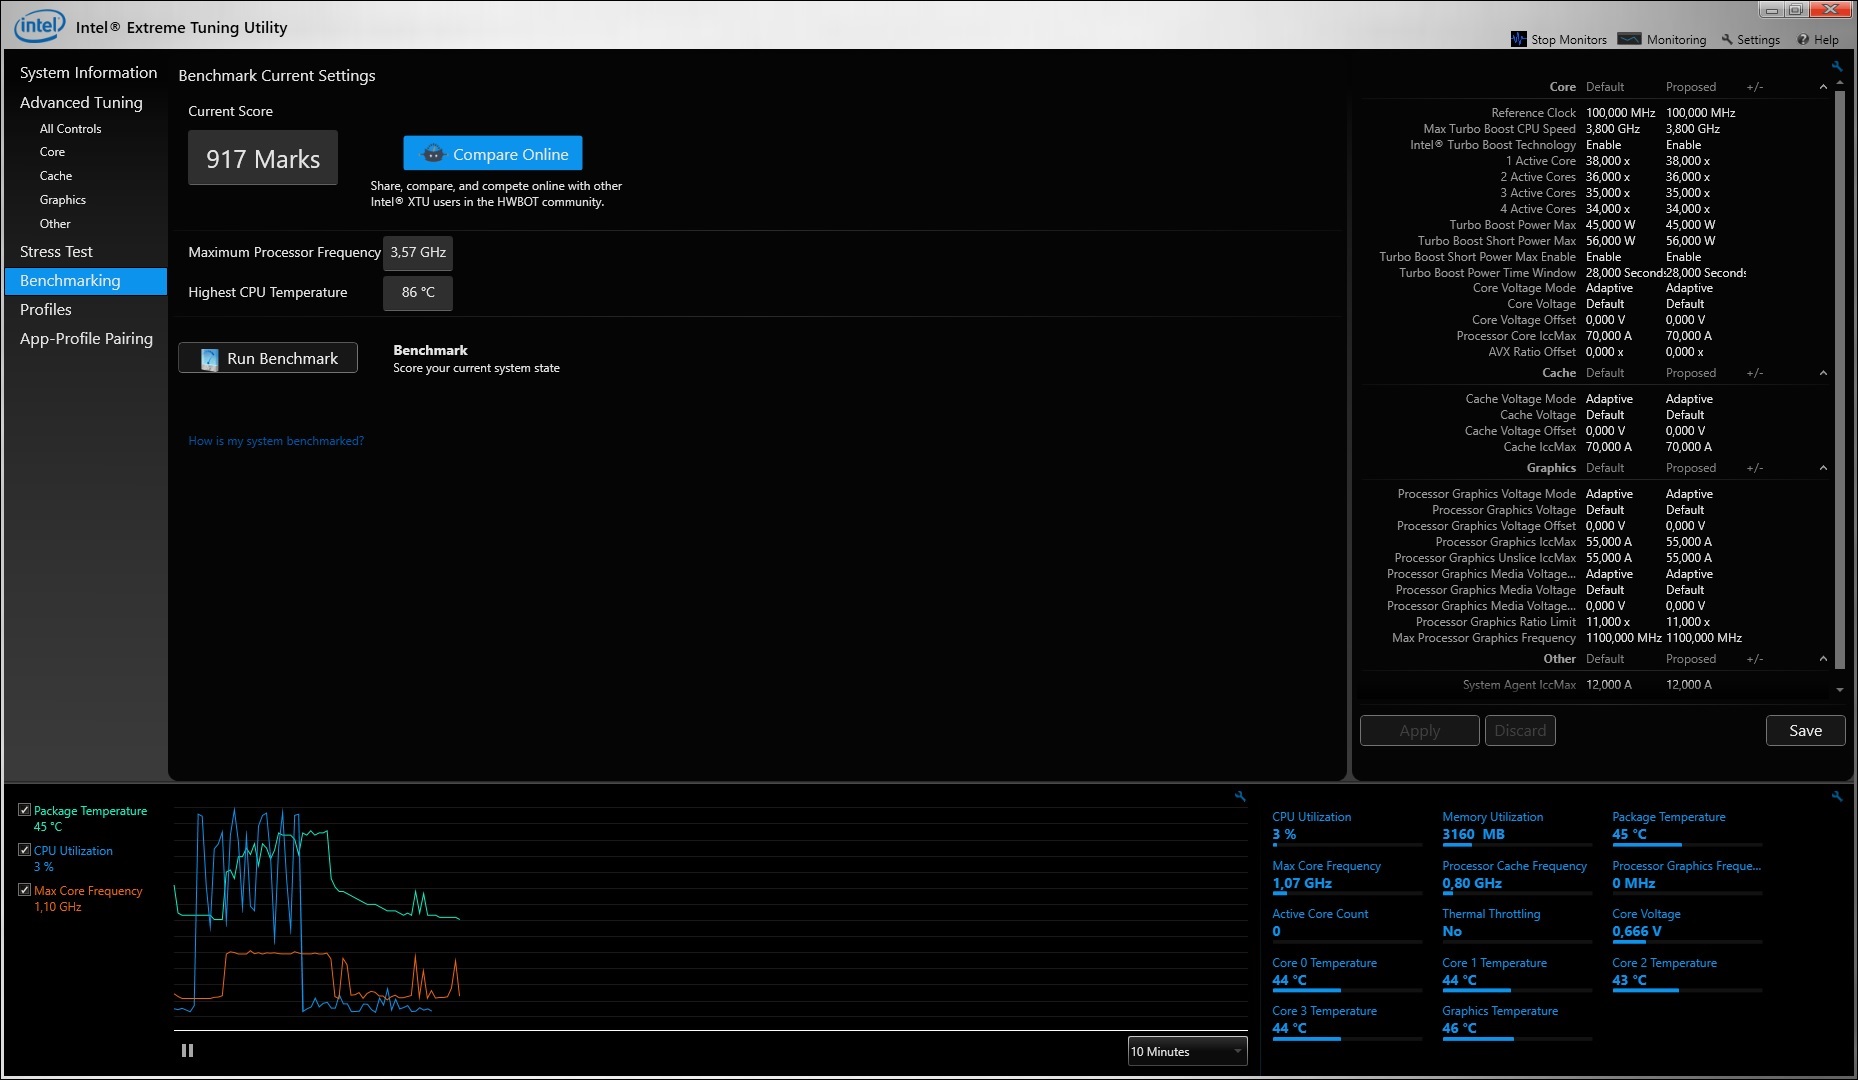
Task: Click the settings panel vertical scrollbar
Action: pos(1840,380)
